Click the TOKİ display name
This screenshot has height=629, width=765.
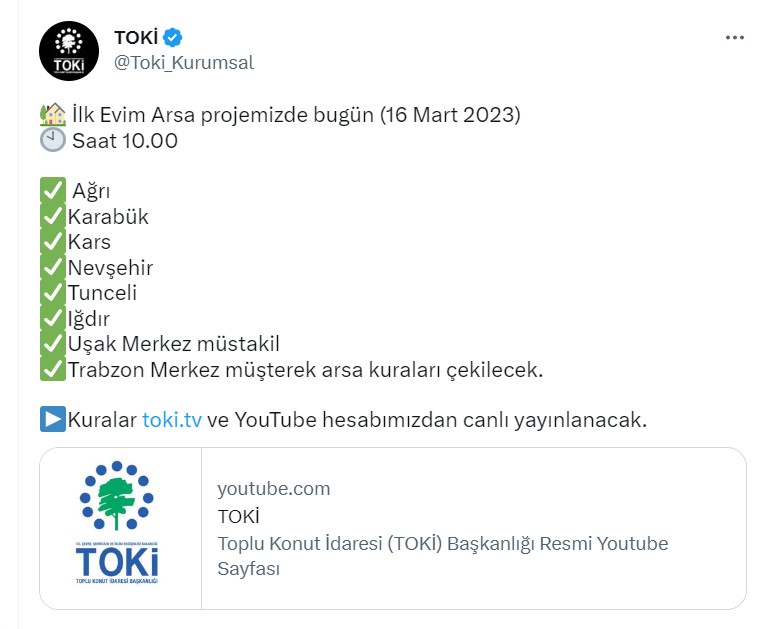(136, 38)
